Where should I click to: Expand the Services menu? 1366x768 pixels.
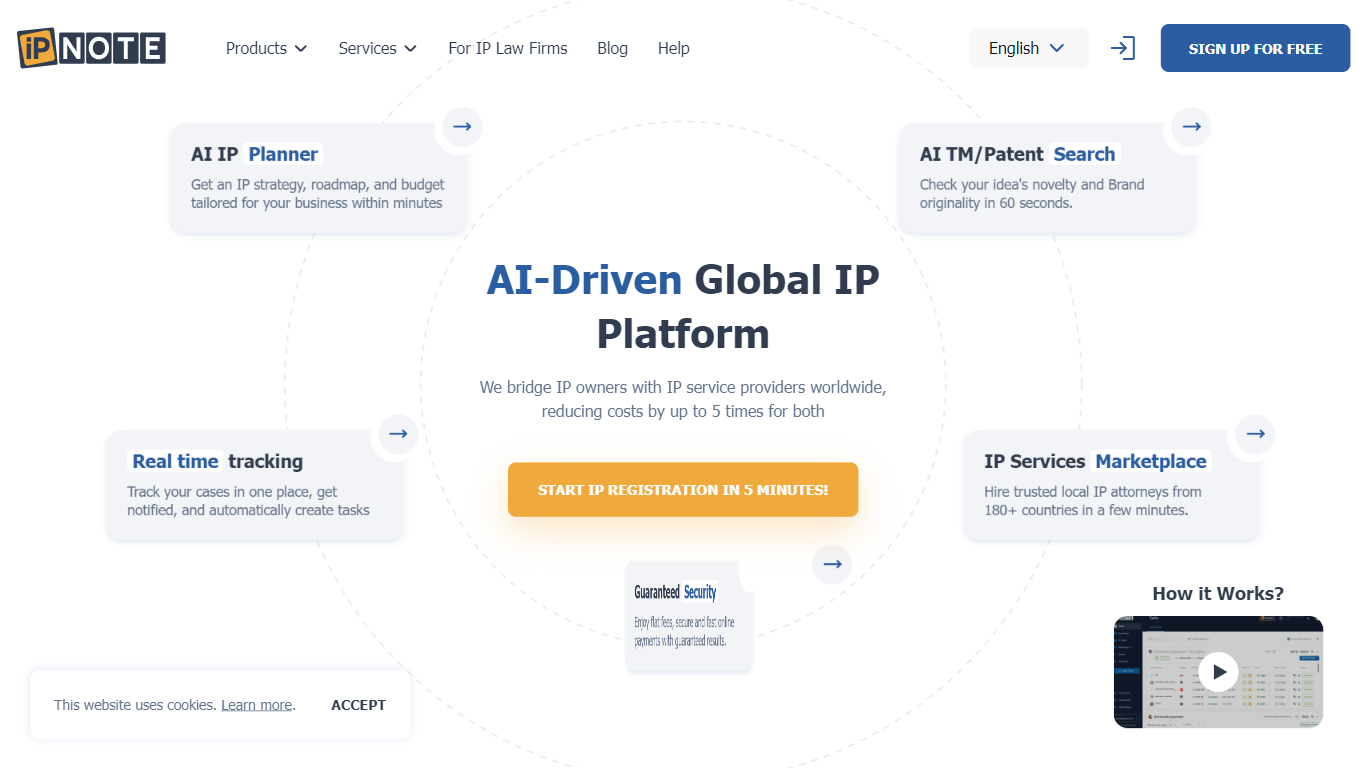pos(377,48)
